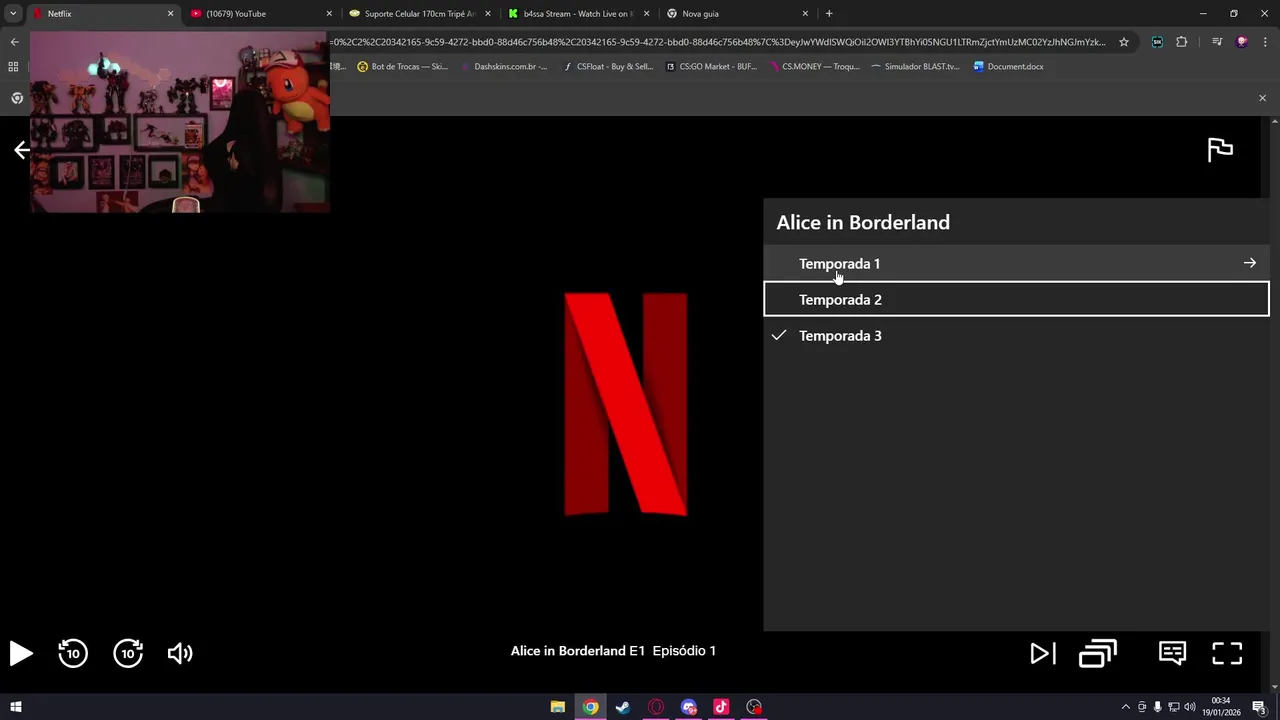The height and width of the screenshot is (720, 1280).
Task: Select Temporada 2
Action: pyautogui.click(x=1016, y=299)
